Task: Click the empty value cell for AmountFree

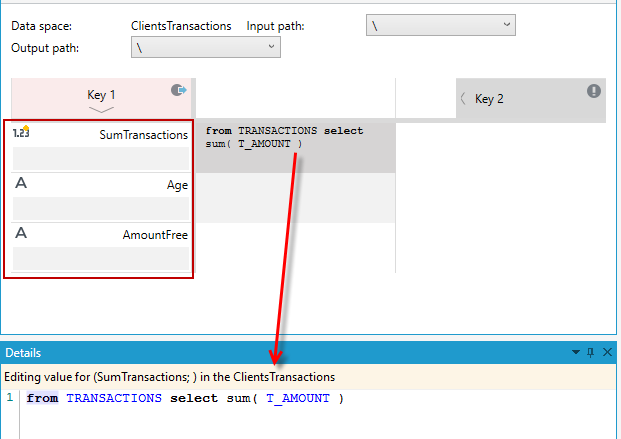Action: click(x=295, y=248)
